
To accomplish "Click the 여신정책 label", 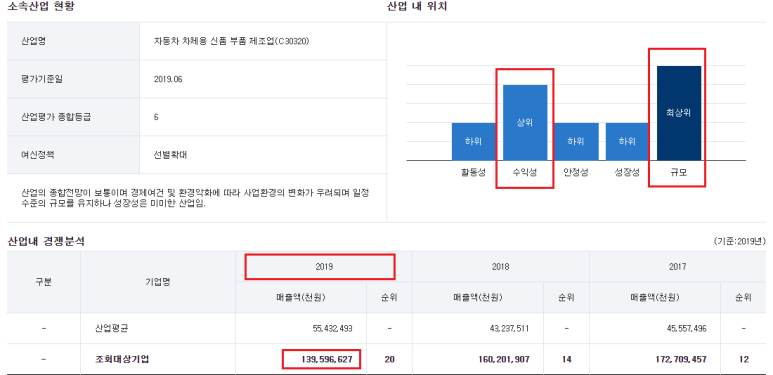I will pos(38,155).
